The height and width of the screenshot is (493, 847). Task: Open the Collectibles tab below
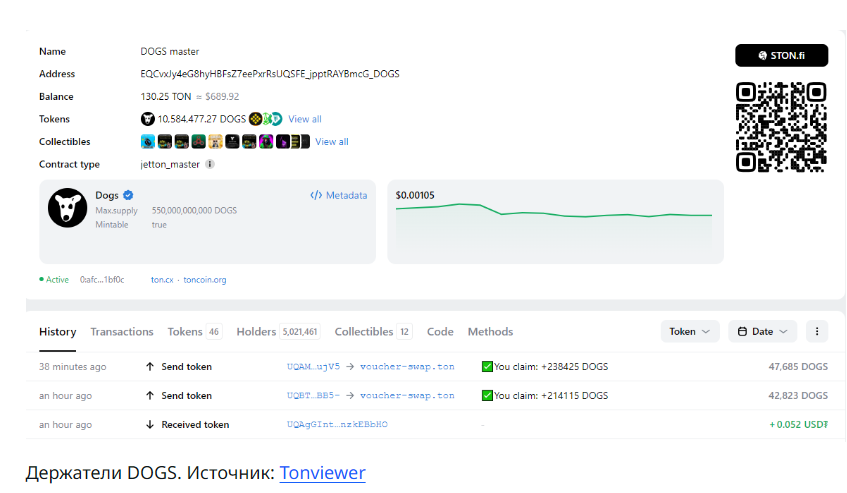tap(373, 332)
